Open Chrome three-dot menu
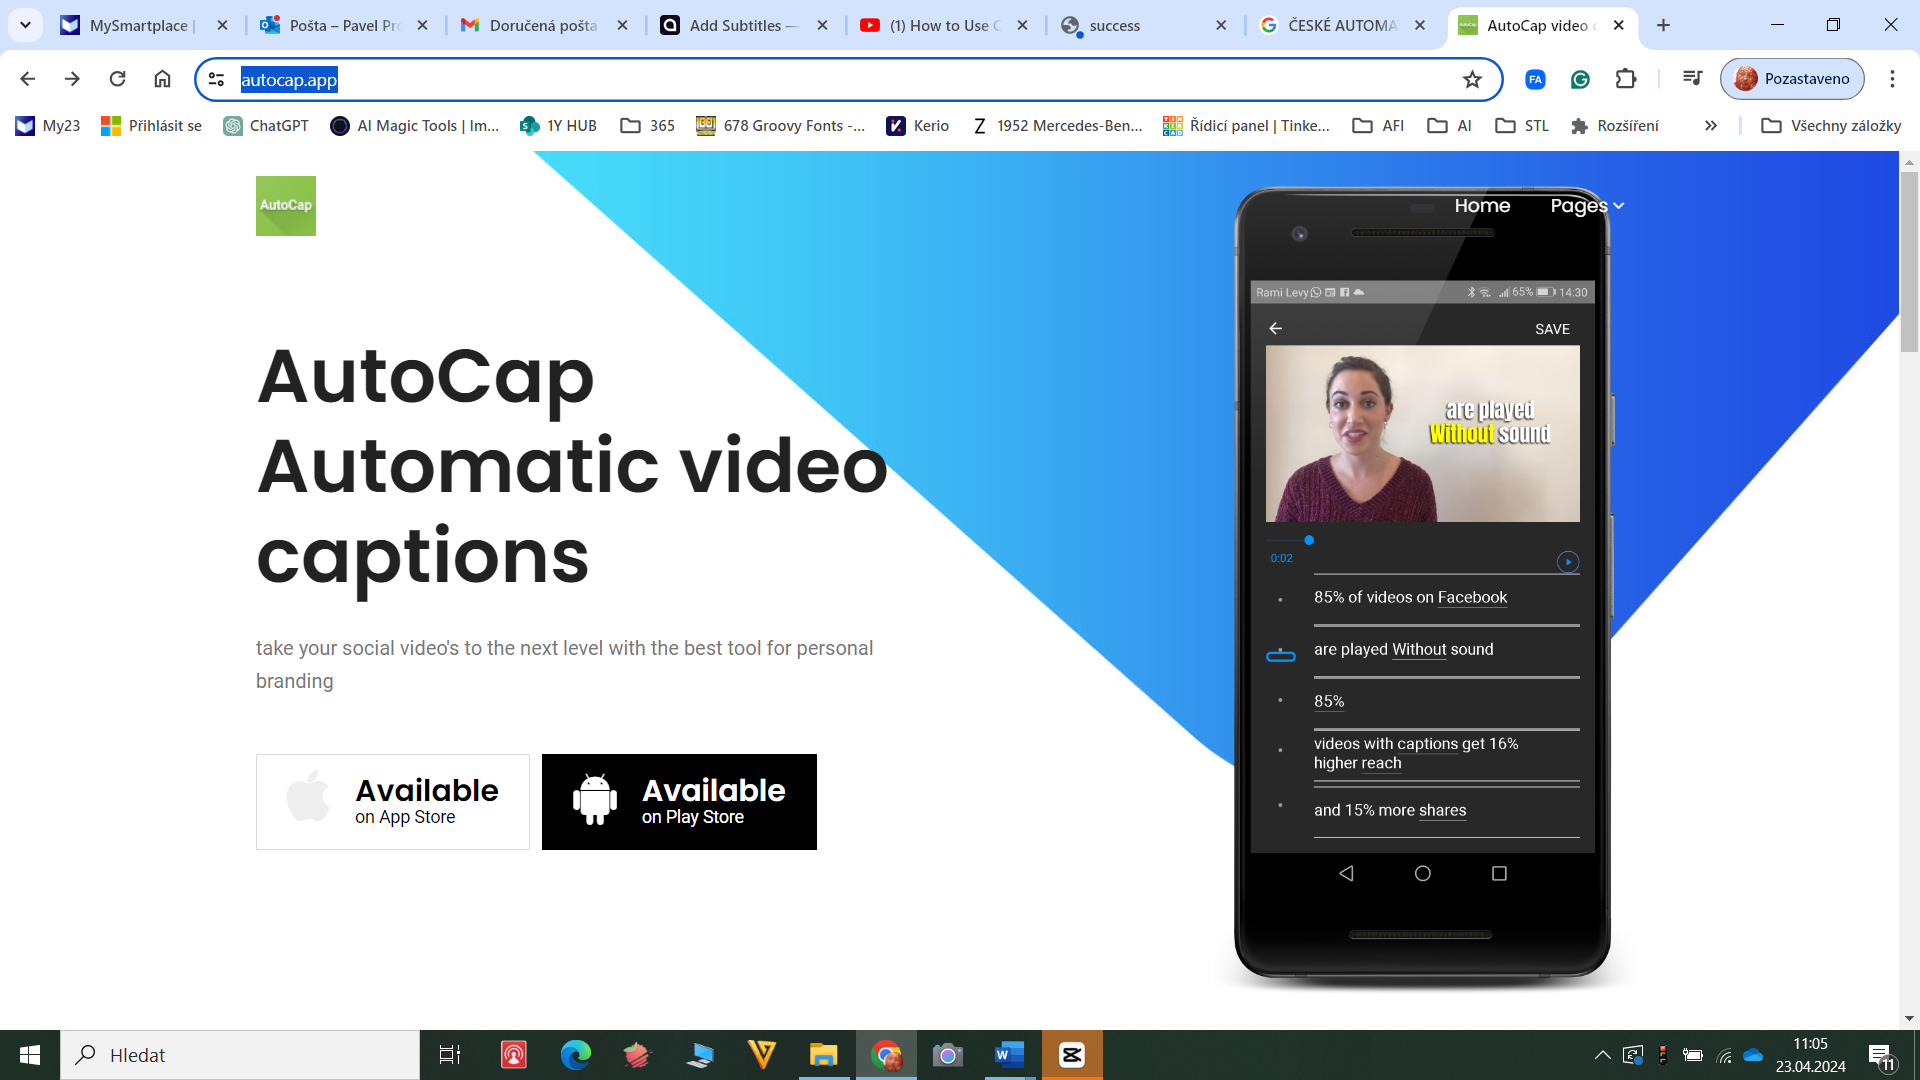This screenshot has width=1920, height=1080. click(1892, 79)
